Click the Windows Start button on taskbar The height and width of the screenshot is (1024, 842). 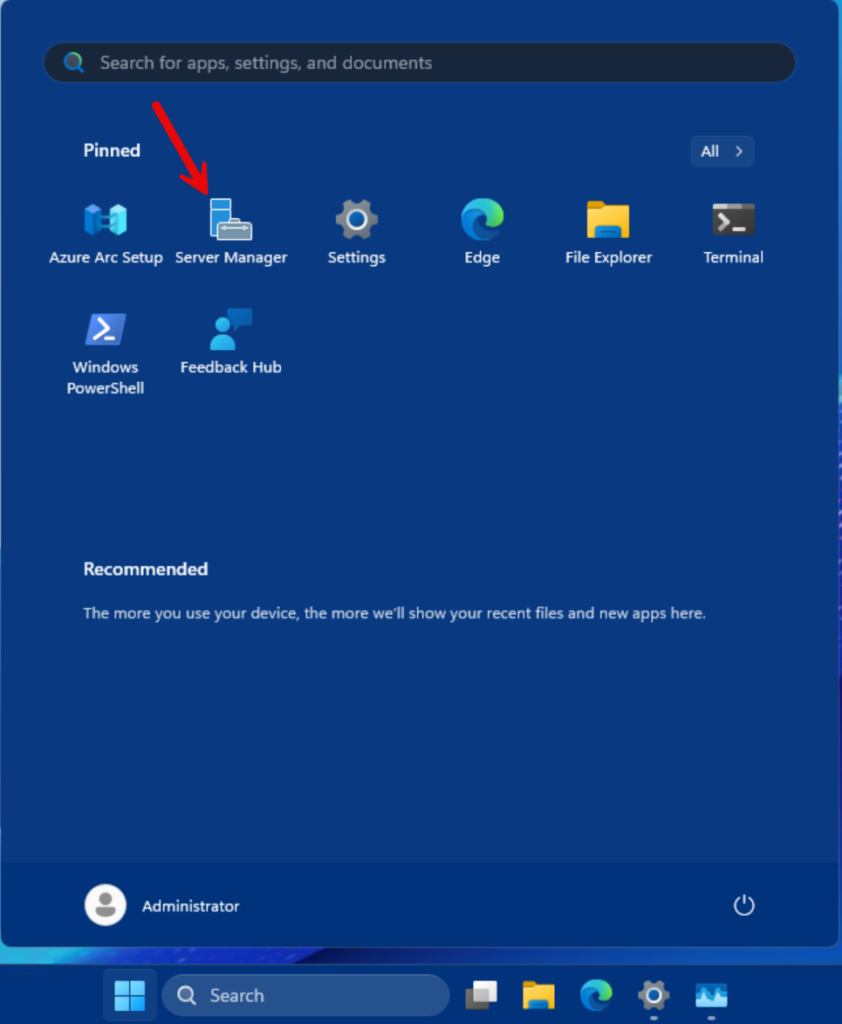pyautogui.click(x=129, y=995)
